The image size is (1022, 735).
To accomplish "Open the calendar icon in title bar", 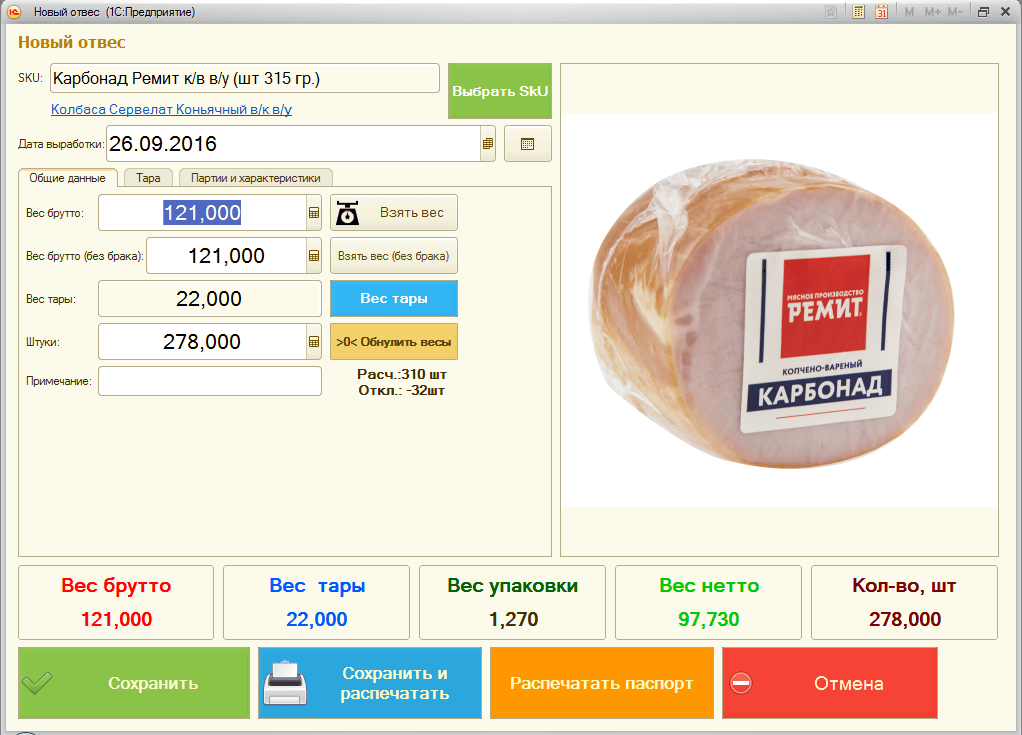I will click(881, 12).
